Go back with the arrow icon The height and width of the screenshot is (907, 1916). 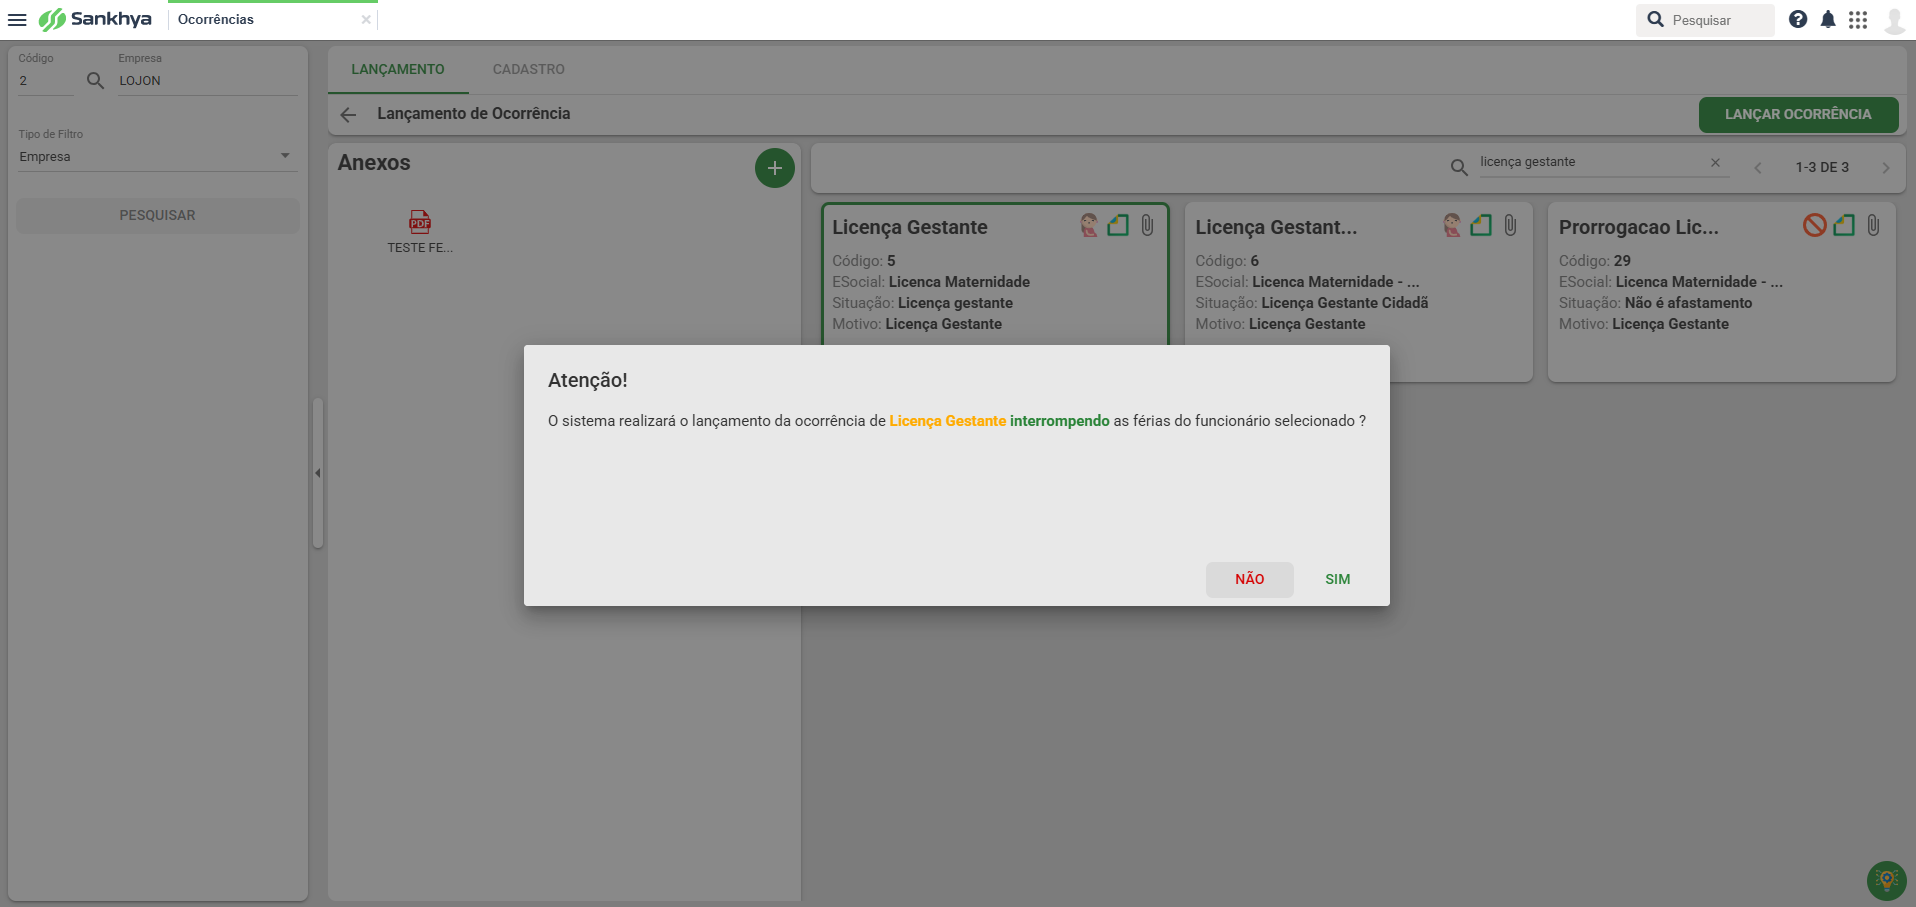[x=348, y=115]
